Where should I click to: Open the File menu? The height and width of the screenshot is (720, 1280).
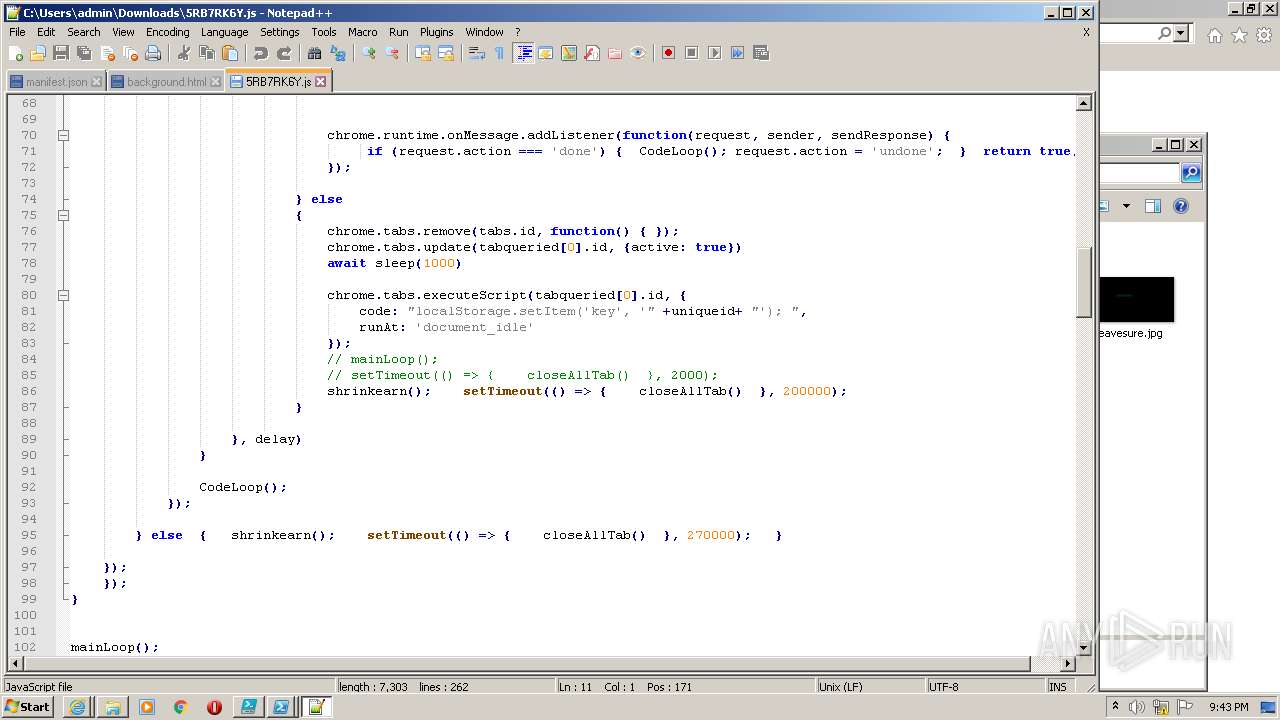(17, 32)
